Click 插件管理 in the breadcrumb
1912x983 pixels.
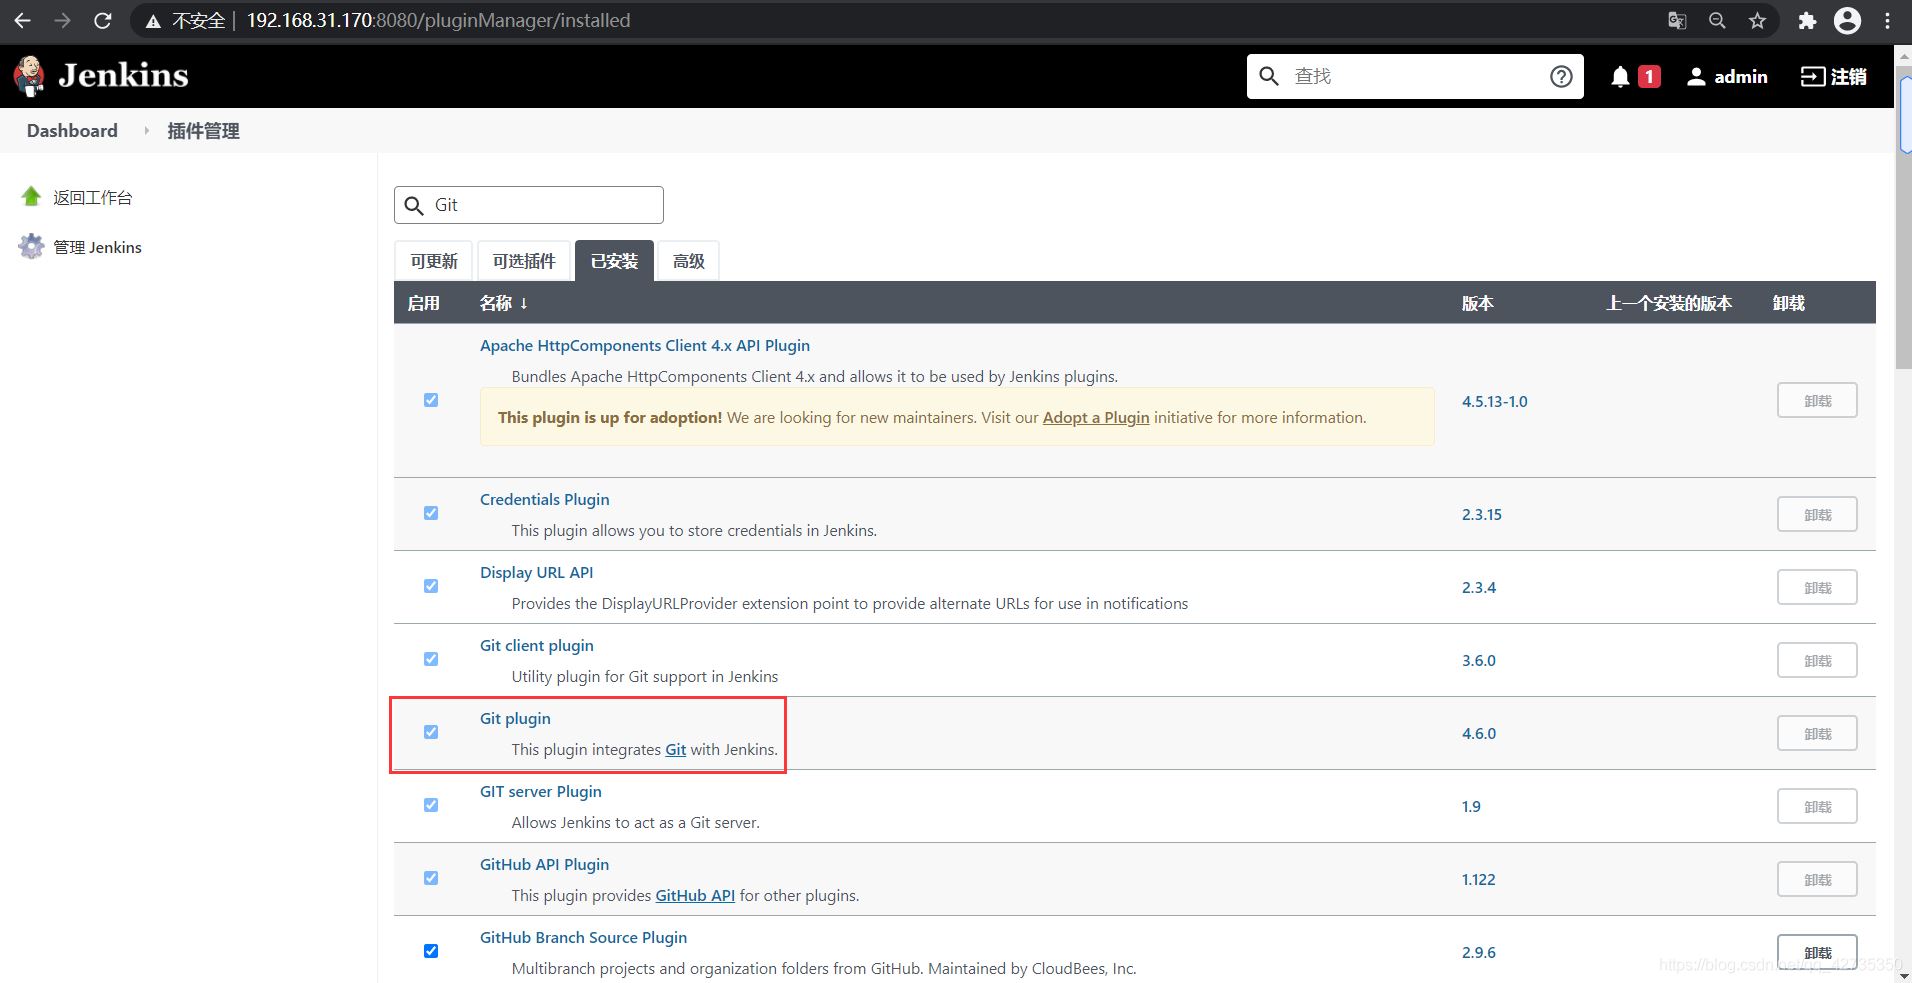click(x=203, y=131)
